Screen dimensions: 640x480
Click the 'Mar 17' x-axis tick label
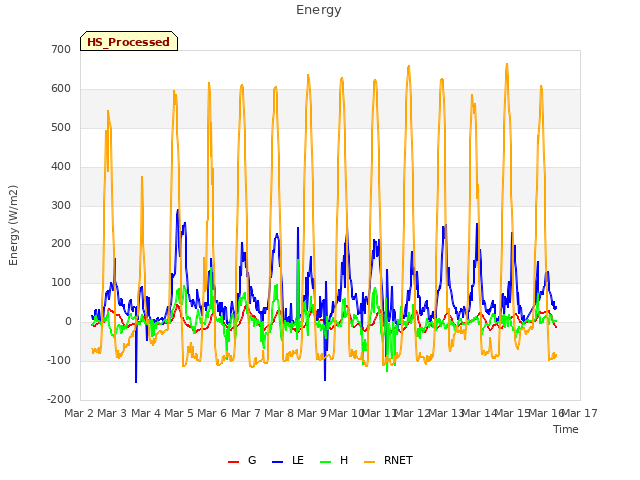580,413
